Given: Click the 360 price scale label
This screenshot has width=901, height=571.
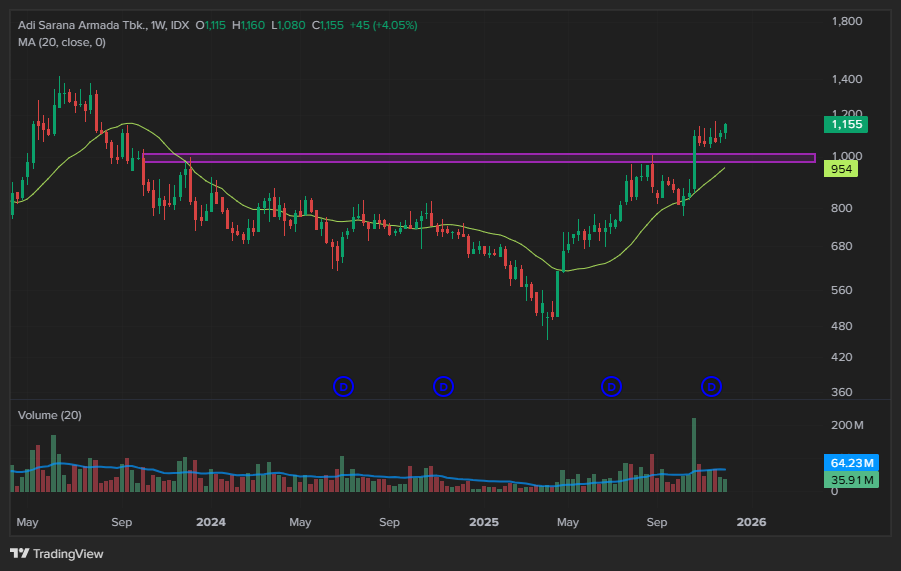Looking at the screenshot, I should pyautogui.click(x=842, y=392).
